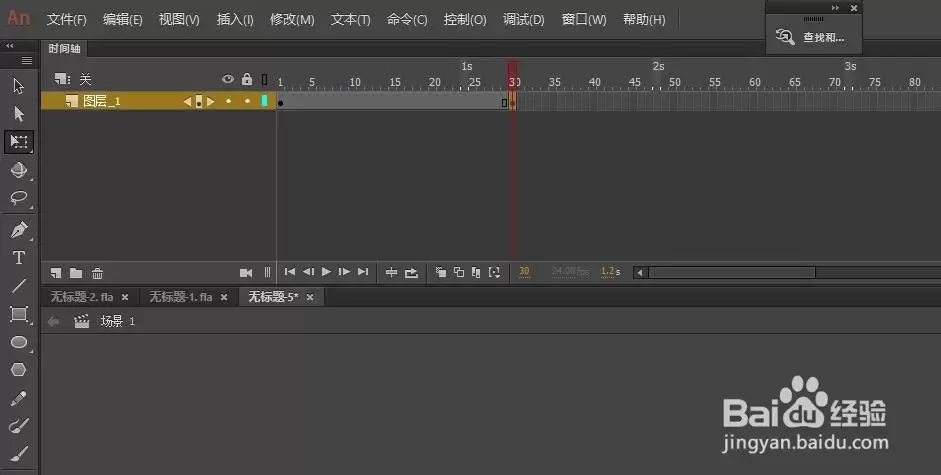941x475 pixels.
Task: Open the 文本(T) menu
Action: (350, 20)
